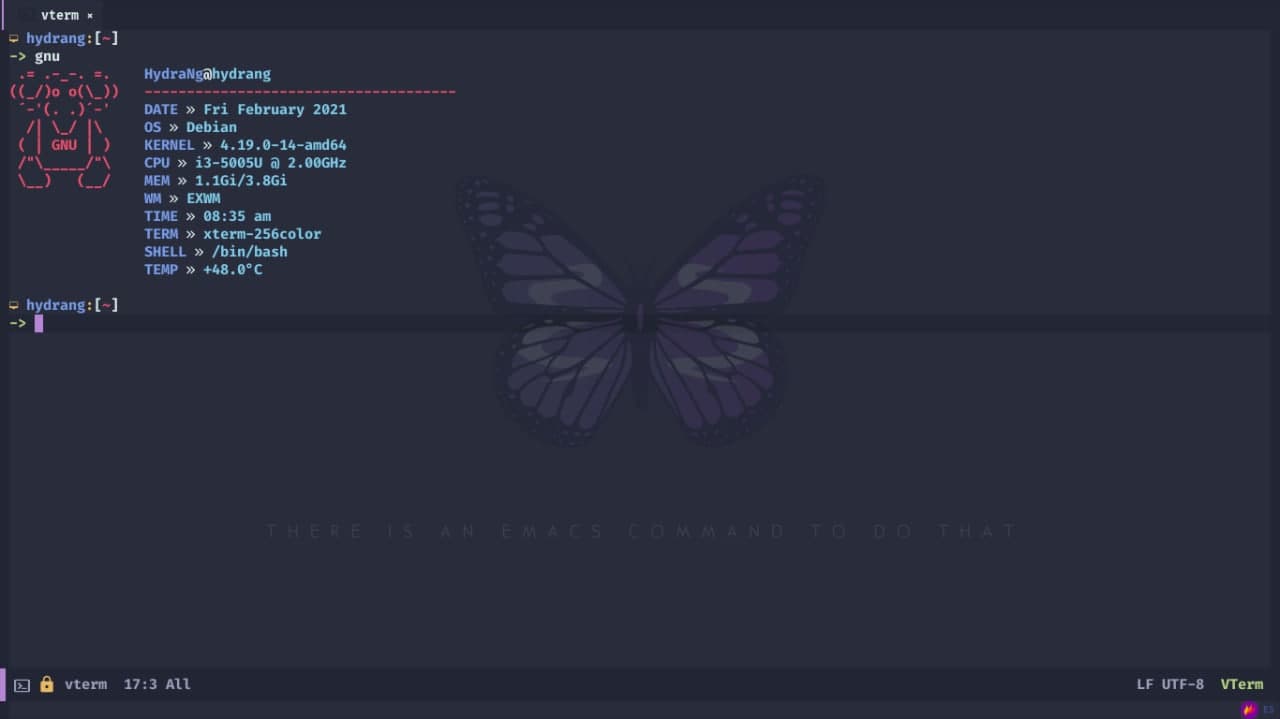This screenshot has width=1280, height=719.
Task: Close the vterm tab with the x
Action: click(x=90, y=16)
